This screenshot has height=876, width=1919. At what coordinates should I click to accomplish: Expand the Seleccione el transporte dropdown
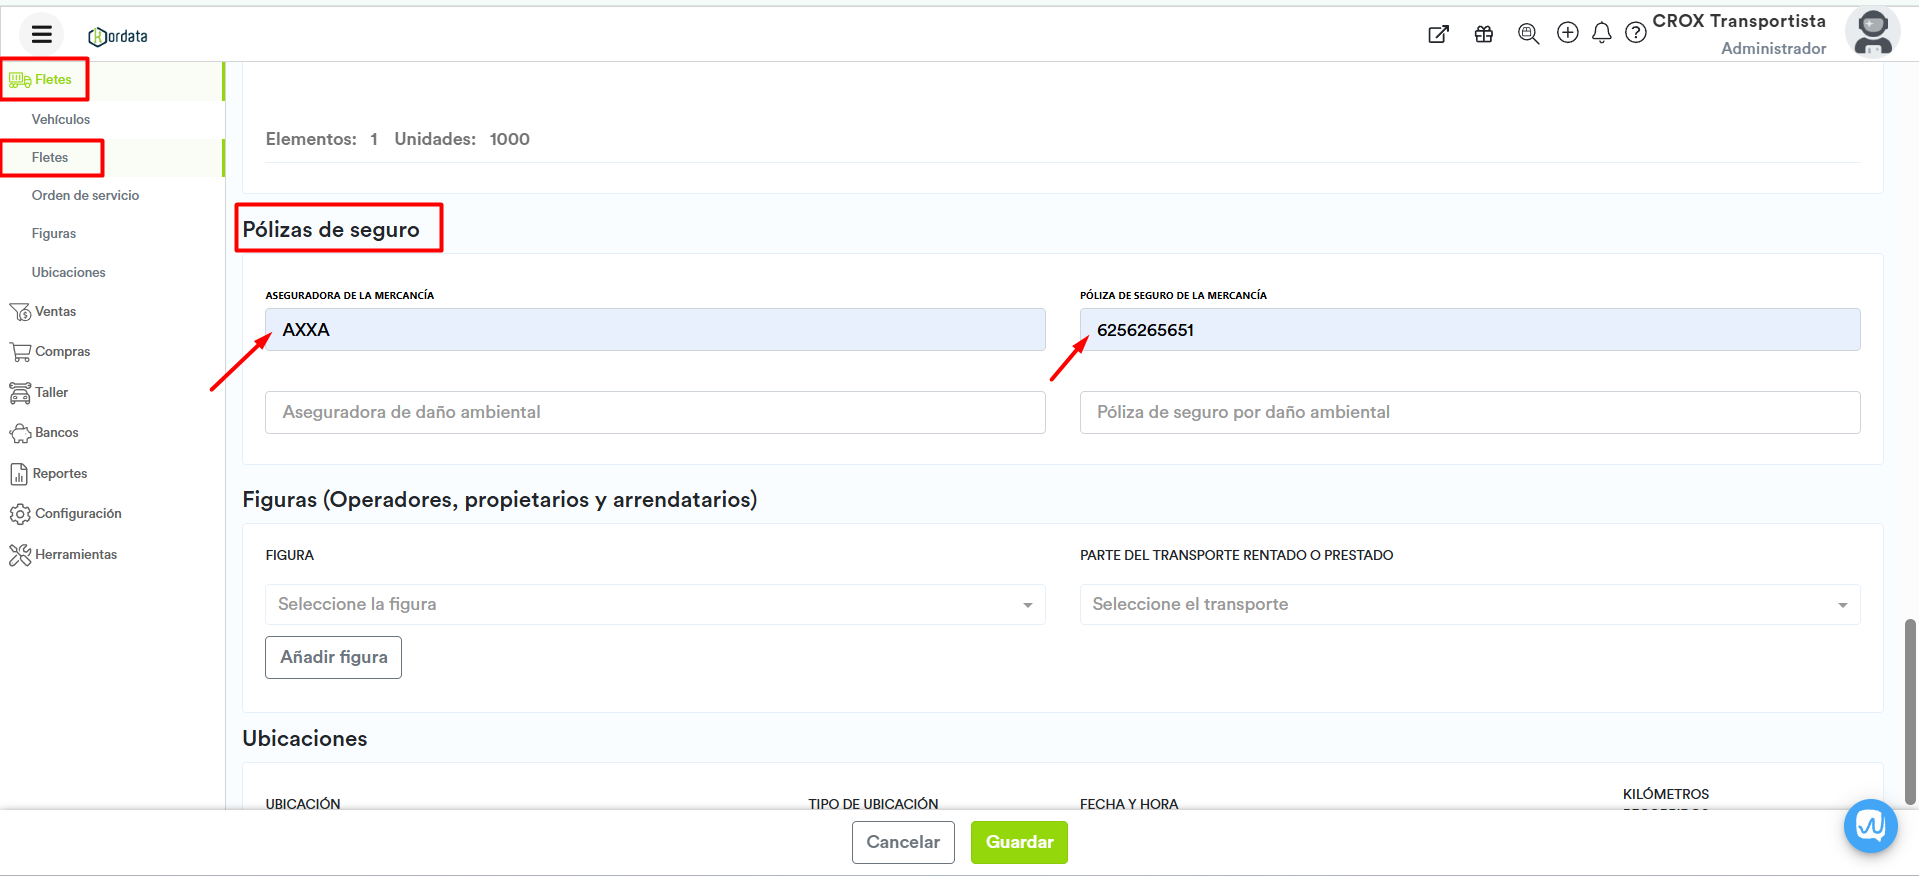(1469, 605)
